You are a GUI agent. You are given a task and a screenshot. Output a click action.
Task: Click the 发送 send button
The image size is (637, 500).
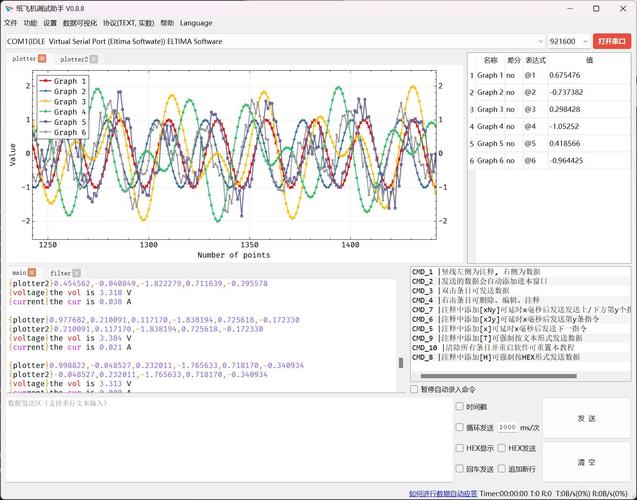tap(586, 418)
